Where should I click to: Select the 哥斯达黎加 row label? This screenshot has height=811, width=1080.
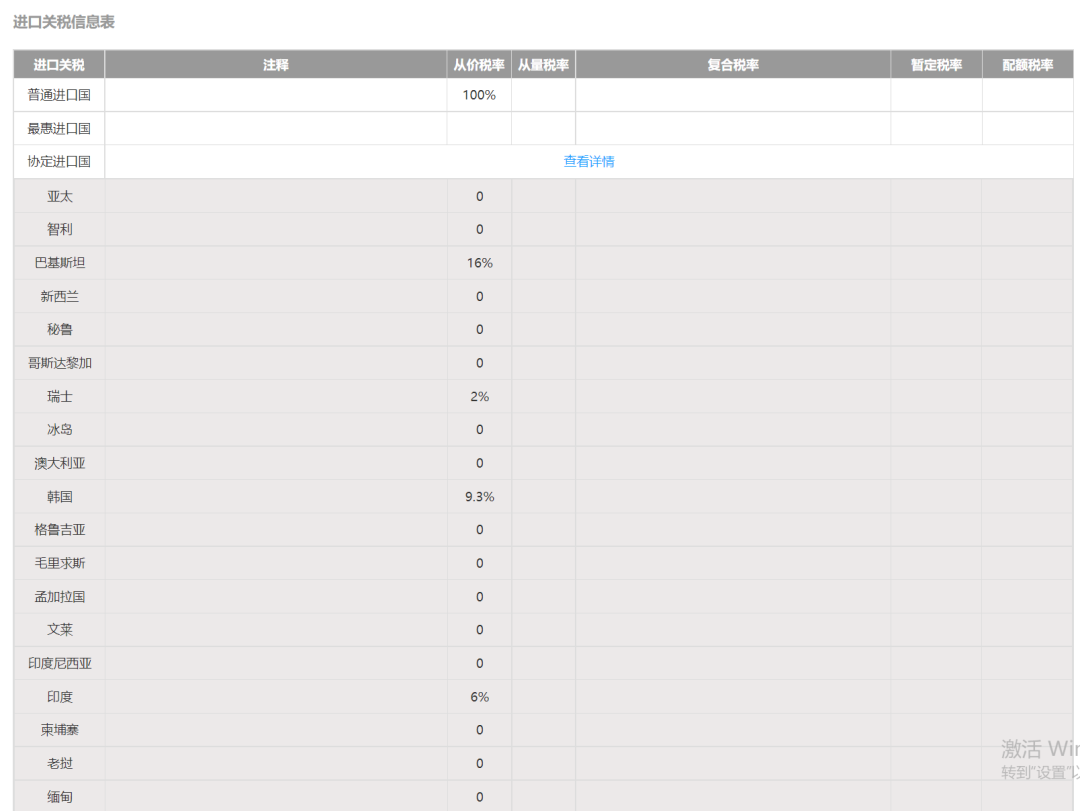coord(60,363)
